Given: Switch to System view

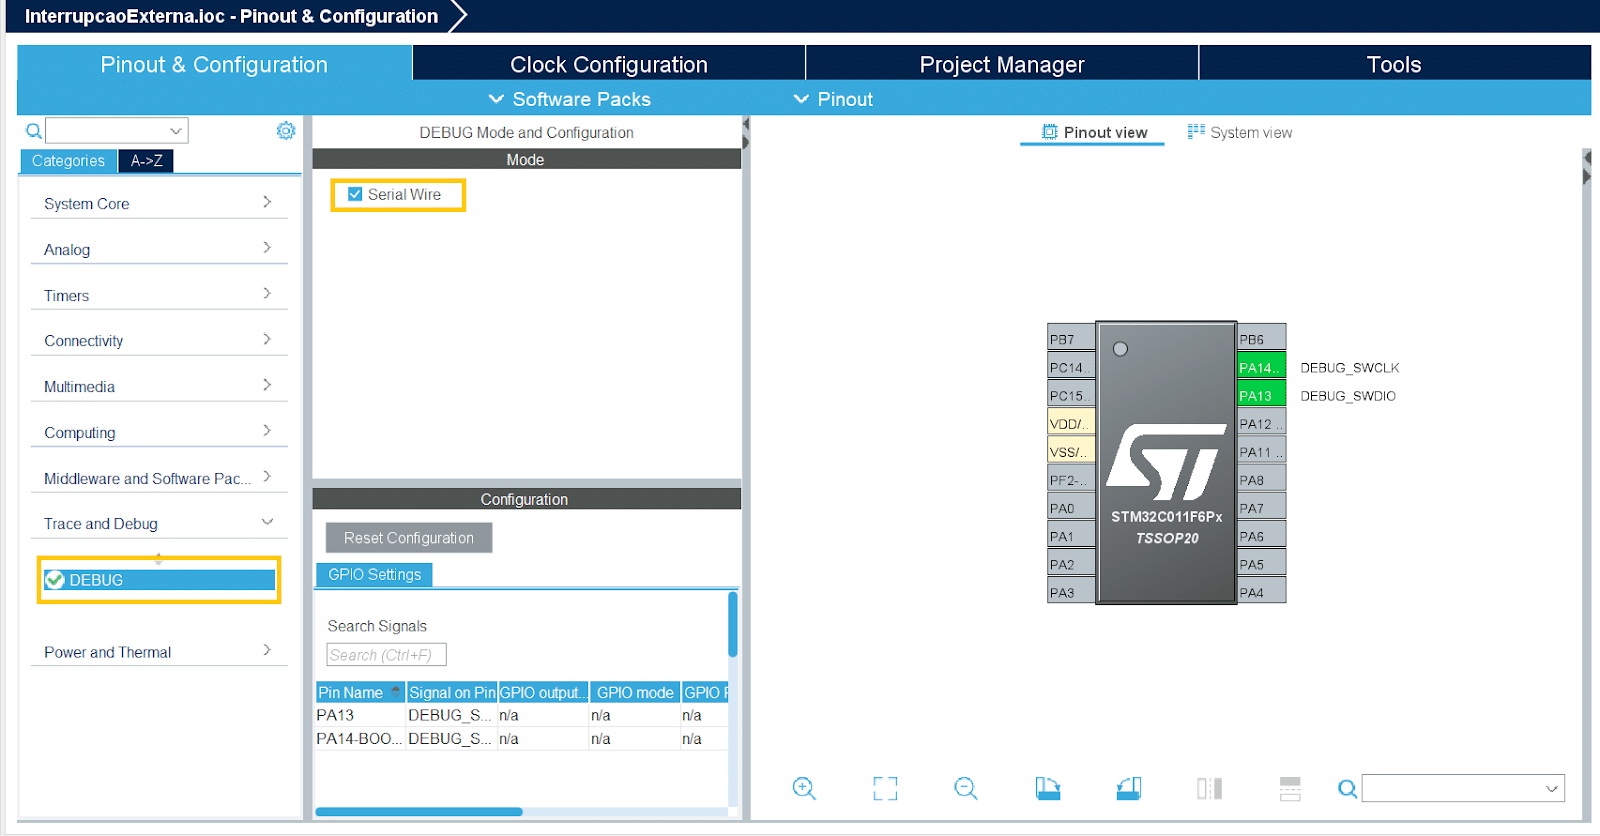Looking at the screenshot, I should click(x=1240, y=132).
